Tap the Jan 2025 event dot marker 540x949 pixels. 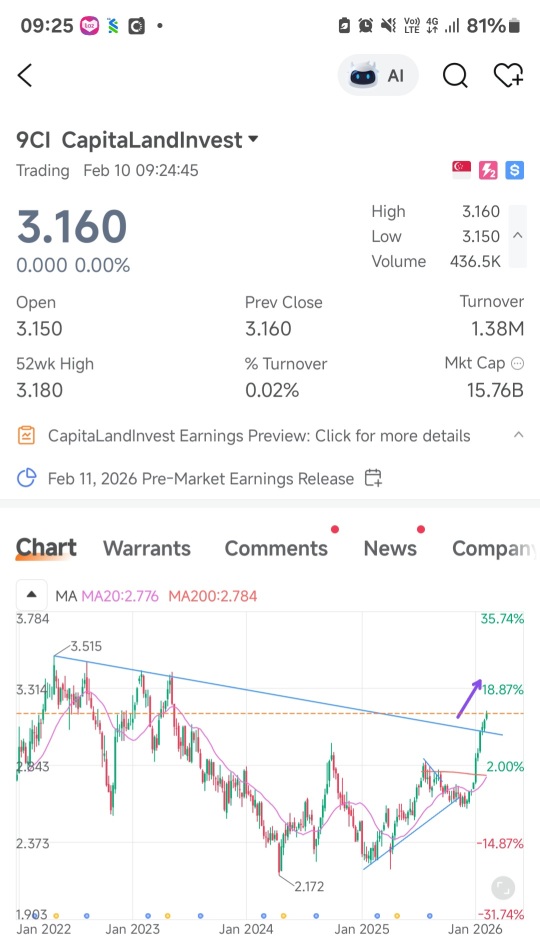(x=377, y=916)
